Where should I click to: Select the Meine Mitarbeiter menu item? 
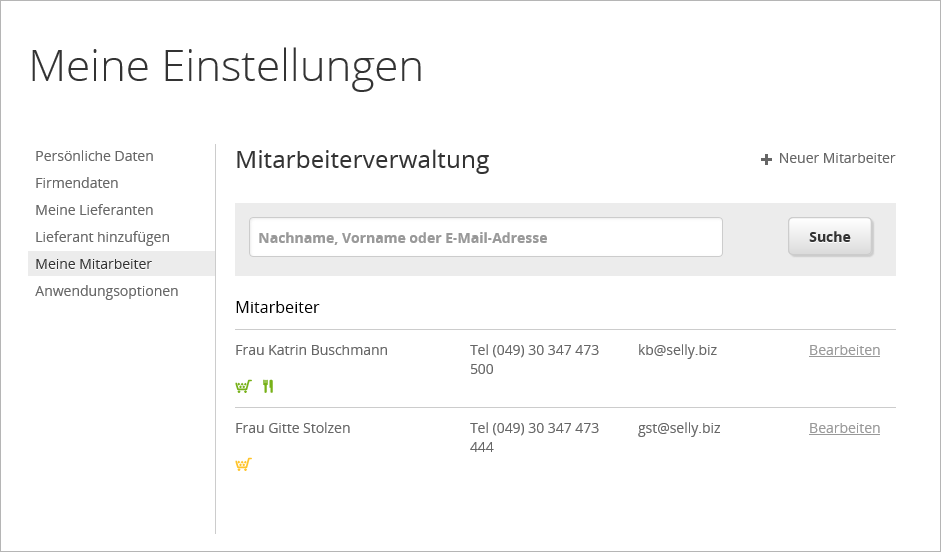click(x=93, y=264)
